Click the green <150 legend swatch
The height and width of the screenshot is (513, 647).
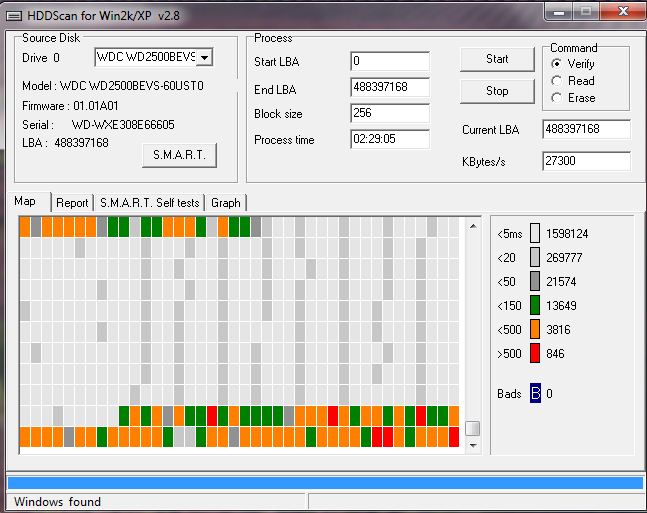[535, 305]
